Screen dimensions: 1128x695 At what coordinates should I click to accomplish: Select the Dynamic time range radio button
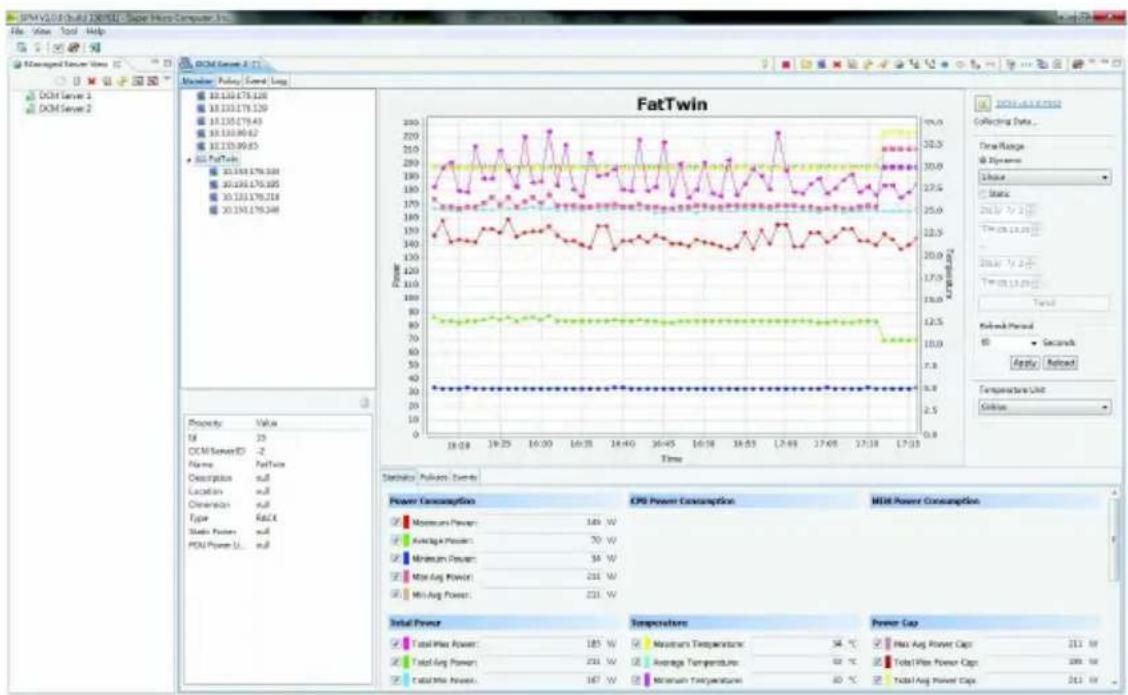click(983, 160)
